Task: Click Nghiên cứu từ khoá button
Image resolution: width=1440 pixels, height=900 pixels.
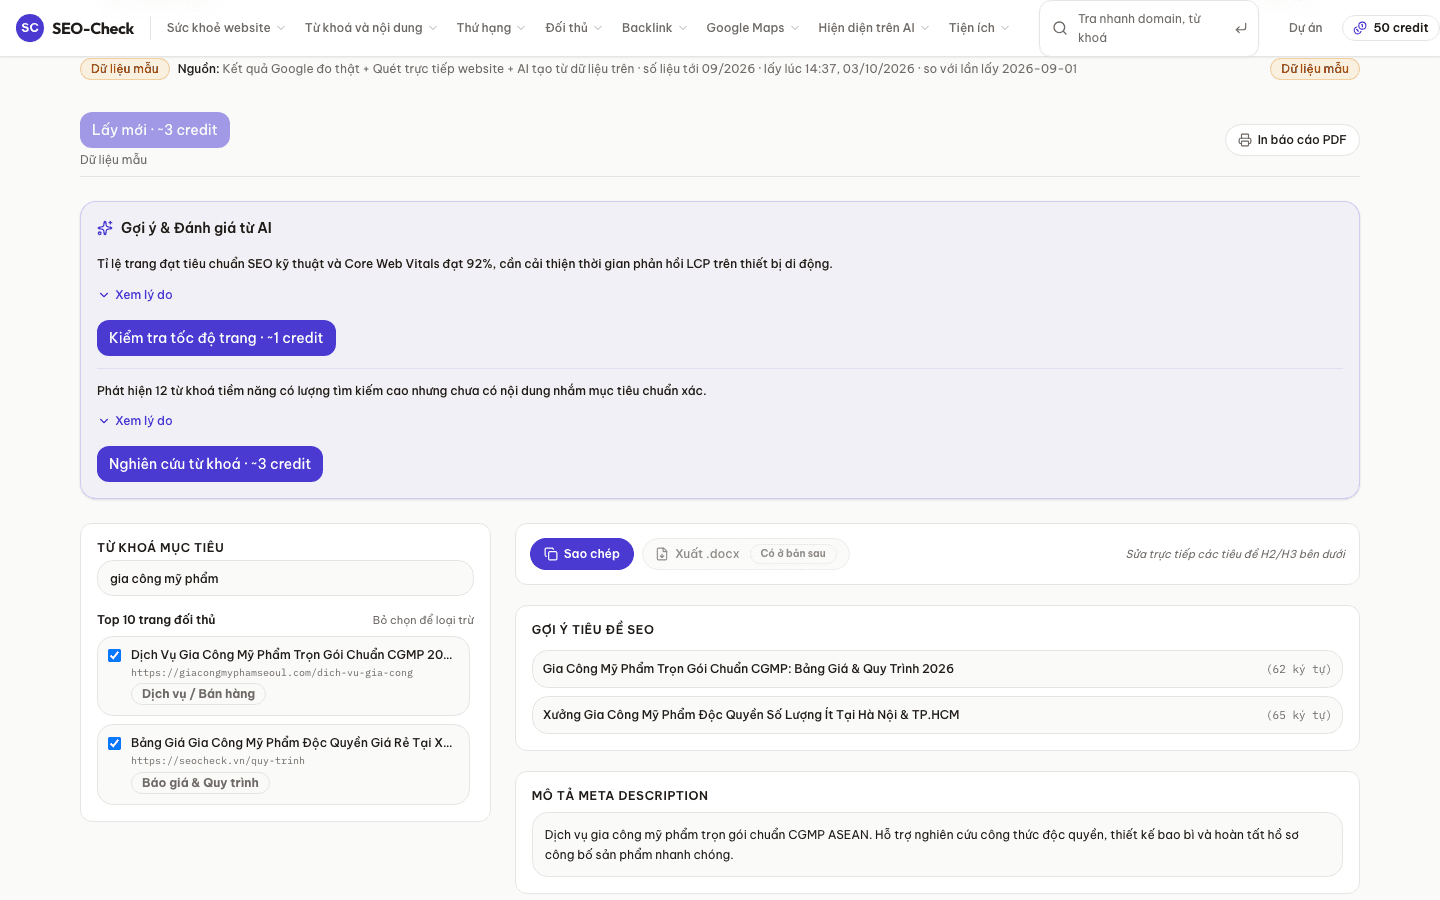Action: 210,464
